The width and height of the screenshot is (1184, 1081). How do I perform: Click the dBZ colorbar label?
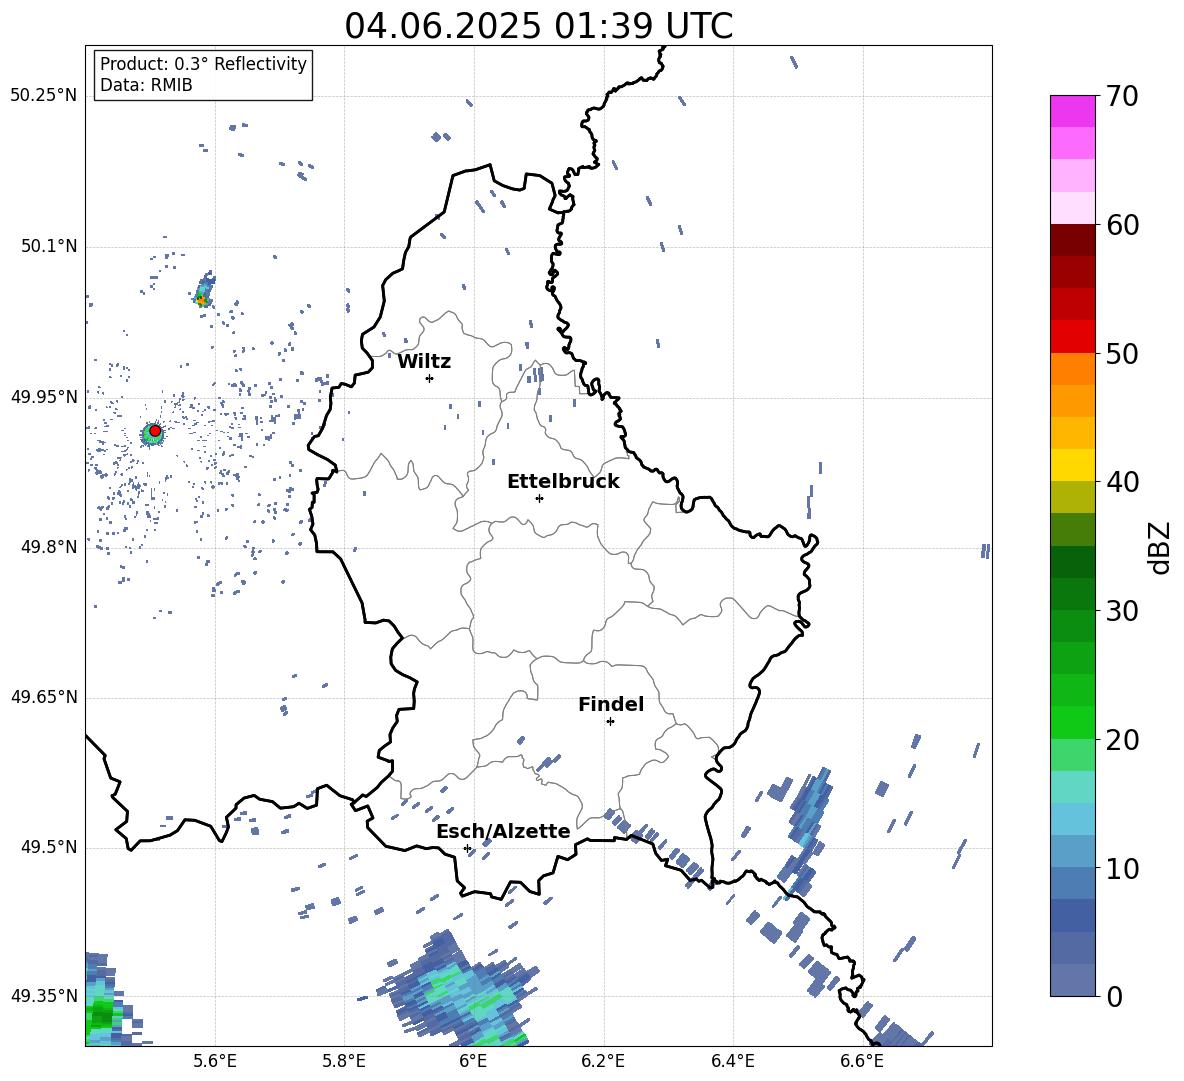(1161, 547)
